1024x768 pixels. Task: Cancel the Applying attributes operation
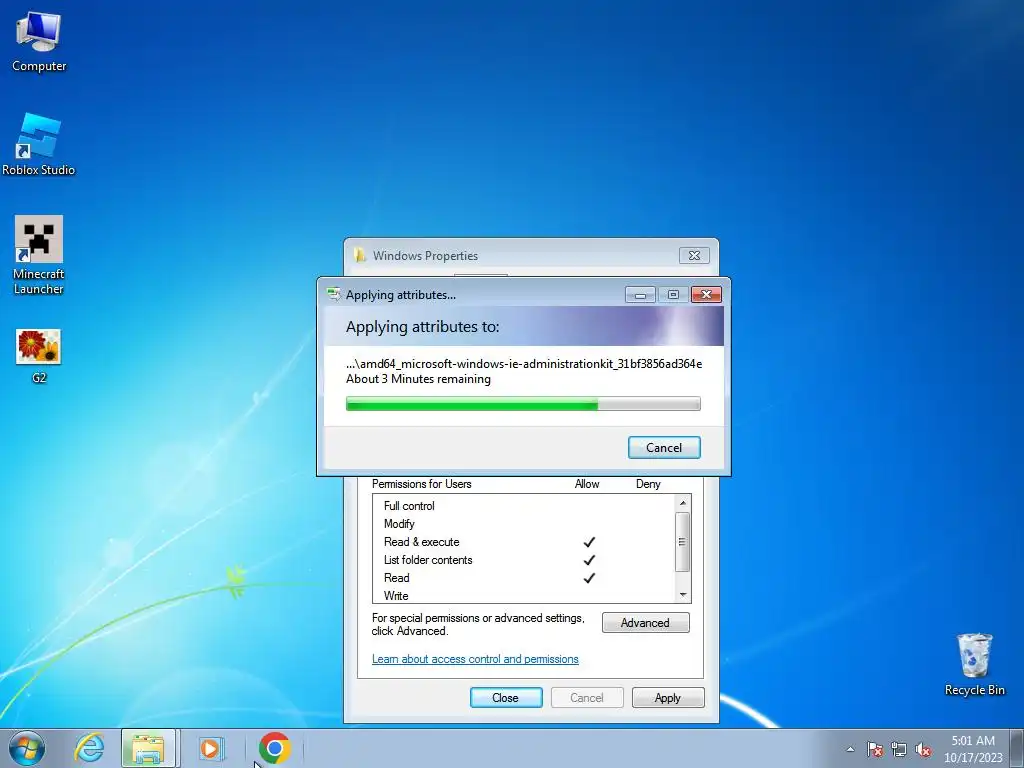pos(664,447)
